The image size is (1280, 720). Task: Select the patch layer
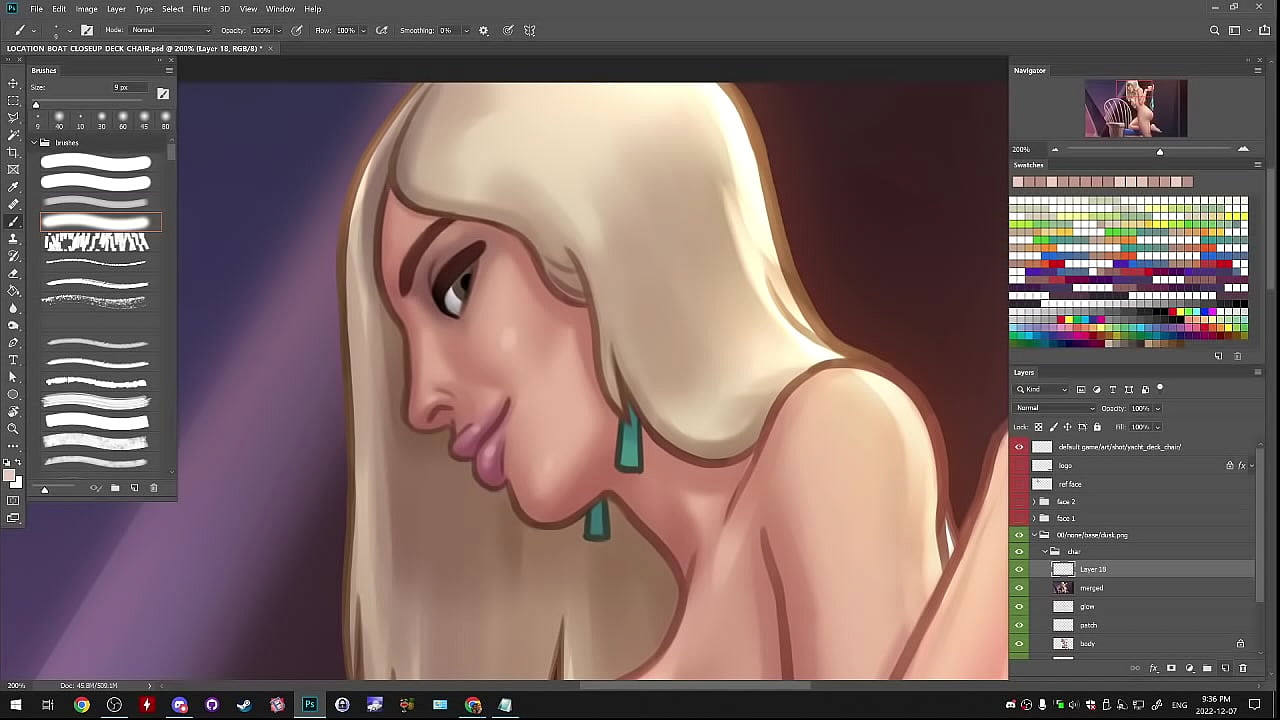point(1089,625)
